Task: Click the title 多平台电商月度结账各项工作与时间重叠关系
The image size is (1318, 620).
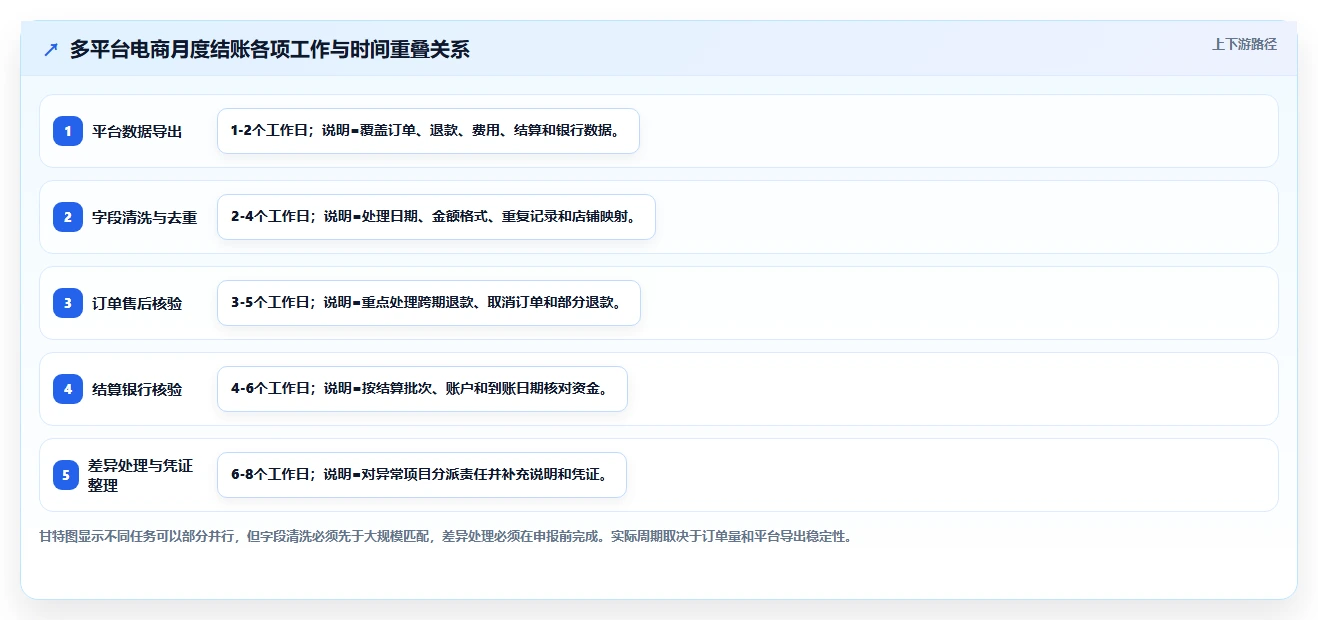Action: [270, 50]
